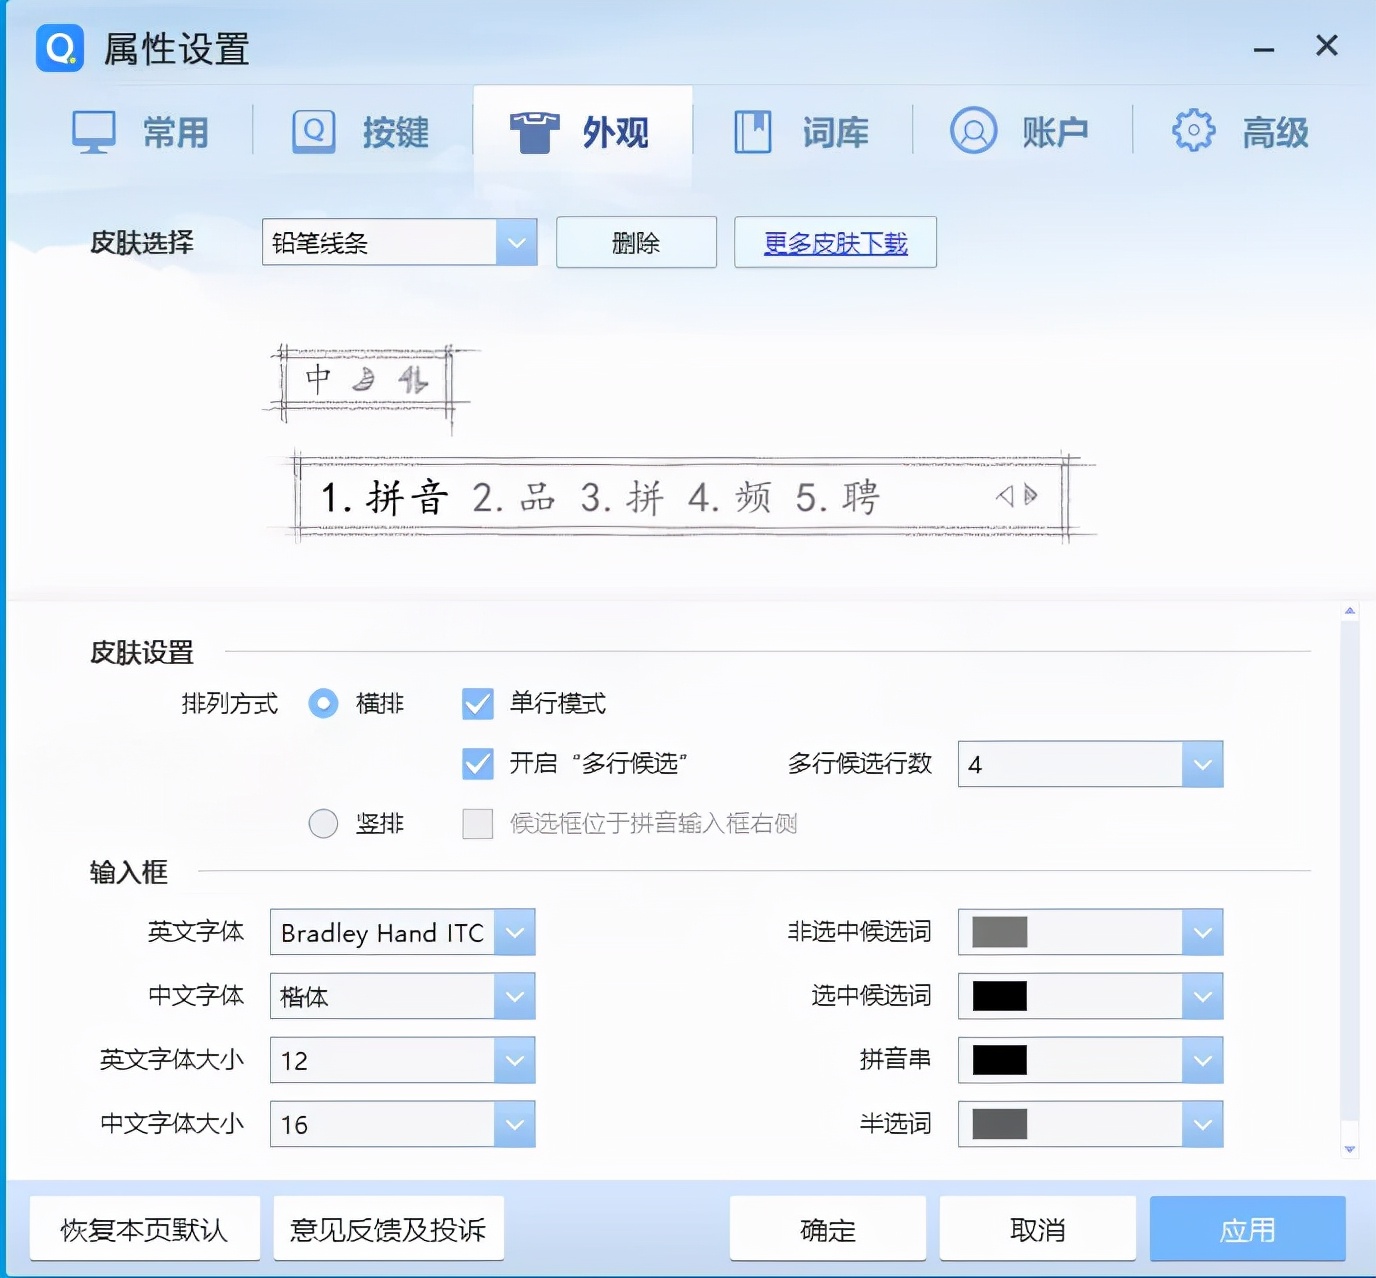Click the arrow pager in candidate preview

point(1016,494)
